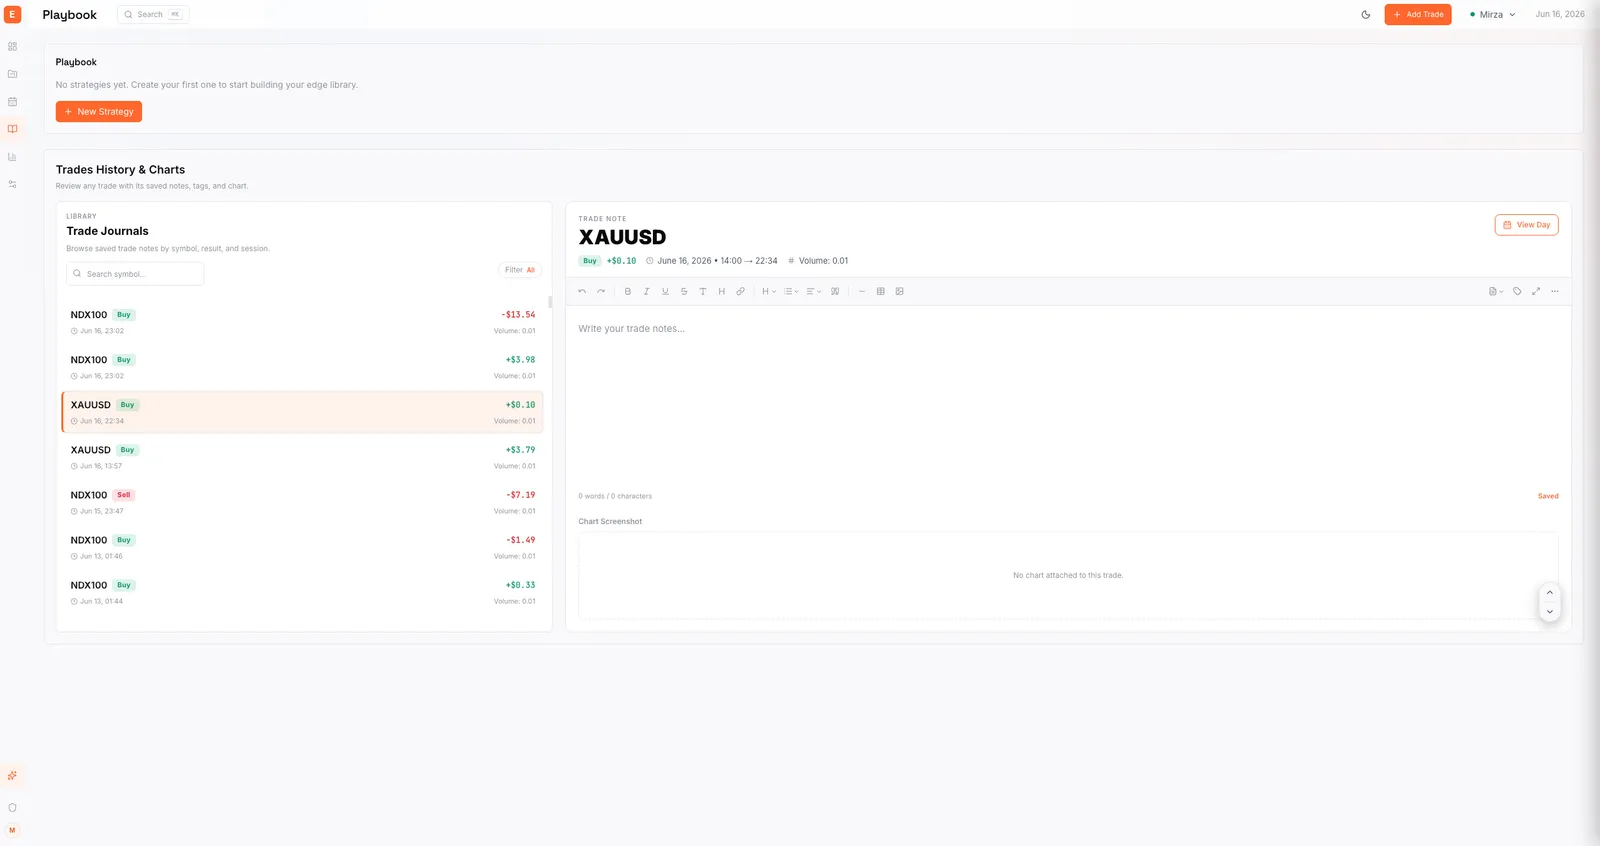
Task: Redo edit in note toolbar
Action: (x=601, y=292)
